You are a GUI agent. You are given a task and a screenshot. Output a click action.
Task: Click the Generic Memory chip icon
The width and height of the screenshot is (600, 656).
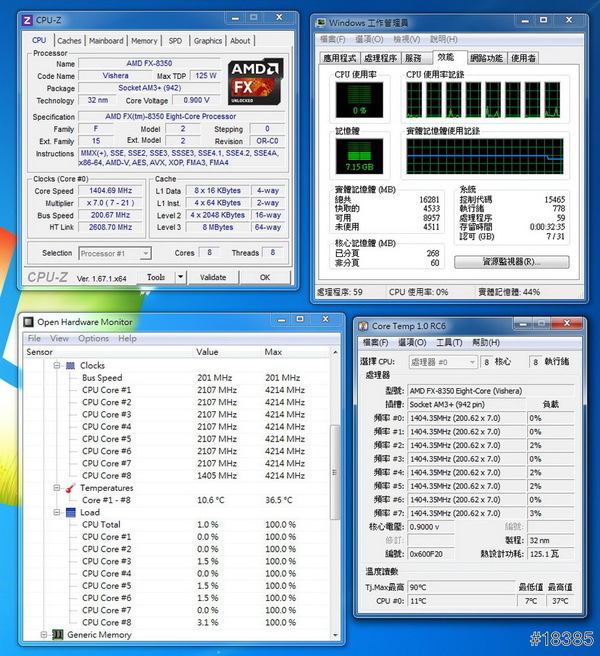coord(57,634)
